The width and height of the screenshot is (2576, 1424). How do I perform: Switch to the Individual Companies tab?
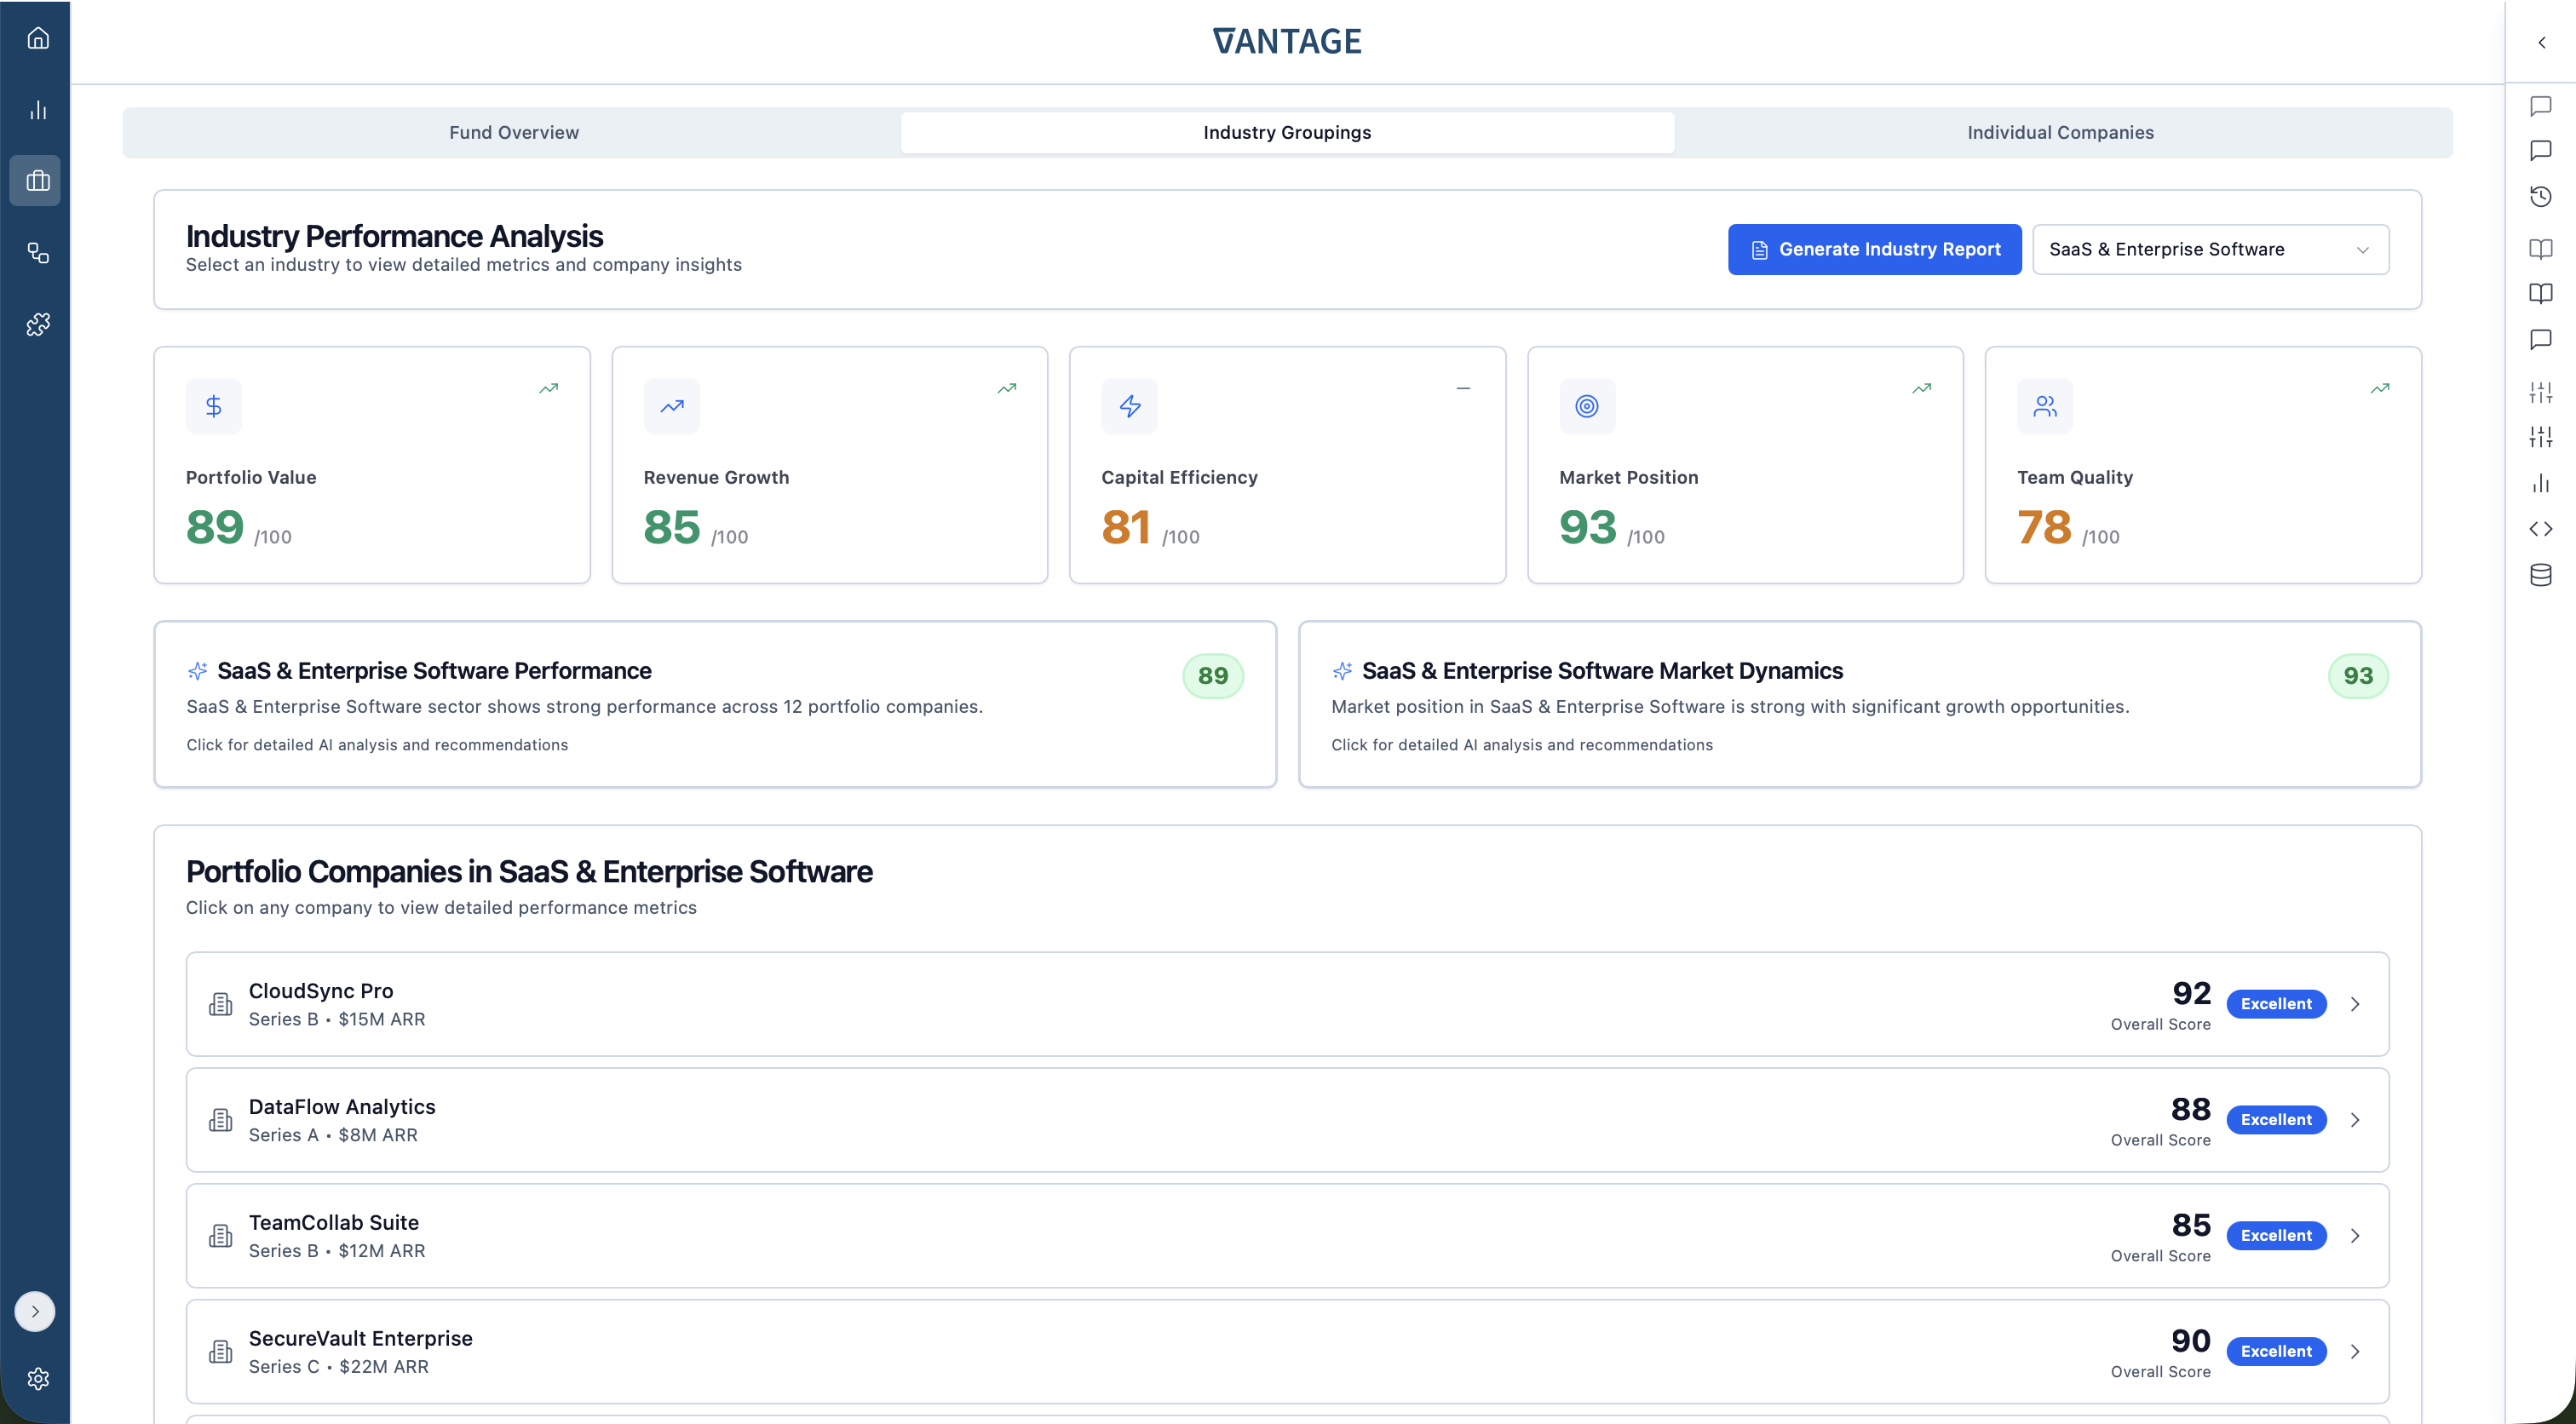(2060, 131)
